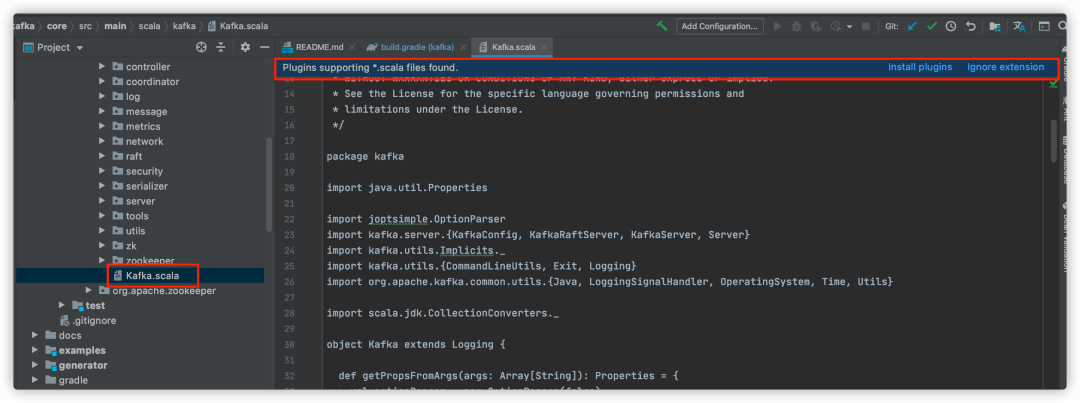The width and height of the screenshot is (1080, 403).
Task: Show Git history clock icon
Action: pyautogui.click(x=951, y=26)
